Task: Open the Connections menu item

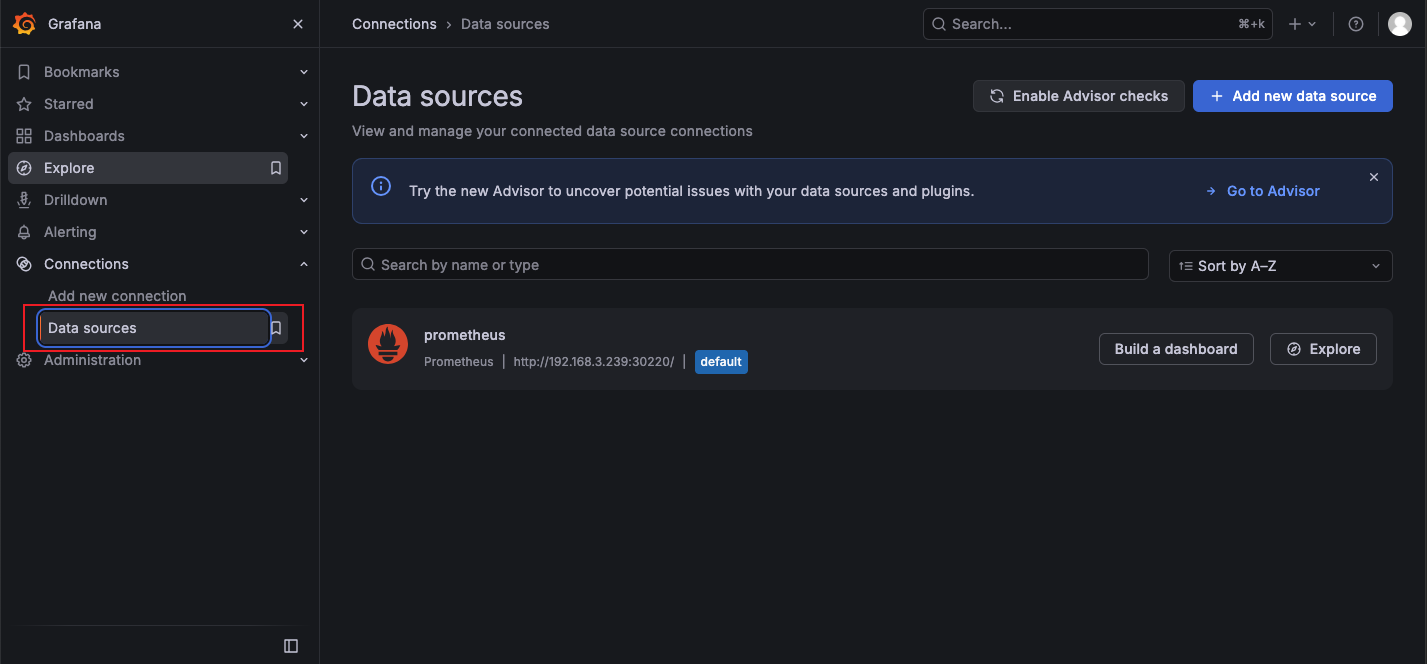Action: pos(86,264)
